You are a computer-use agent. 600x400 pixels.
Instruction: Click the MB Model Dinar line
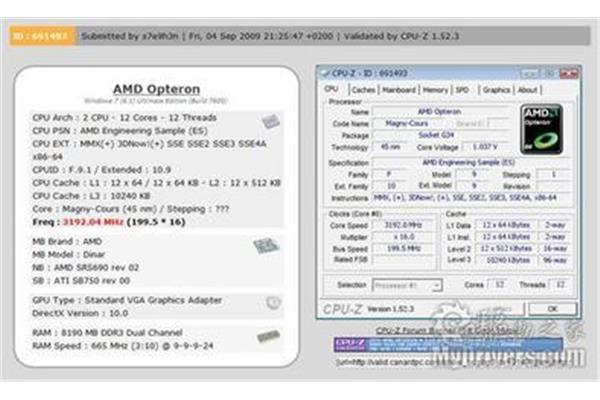click(x=68, y=255)
